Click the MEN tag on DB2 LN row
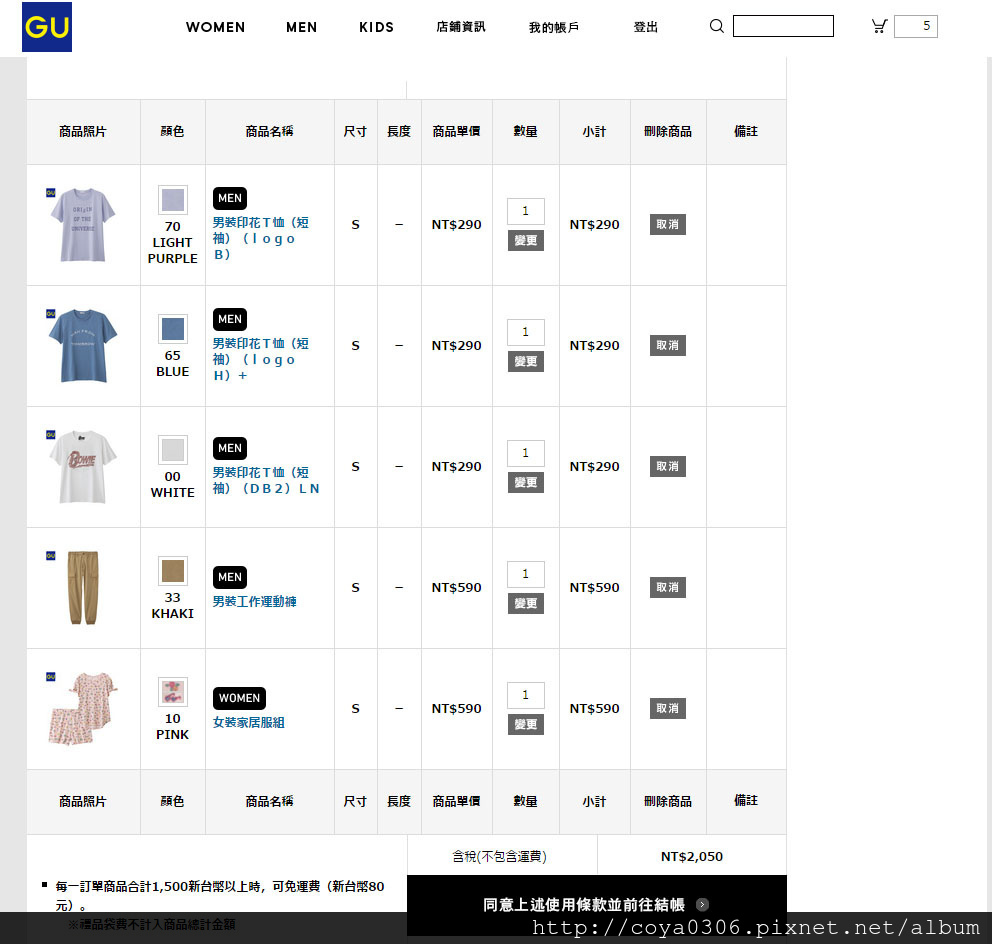Screen dimensions: 992x944 pos(230,448)
